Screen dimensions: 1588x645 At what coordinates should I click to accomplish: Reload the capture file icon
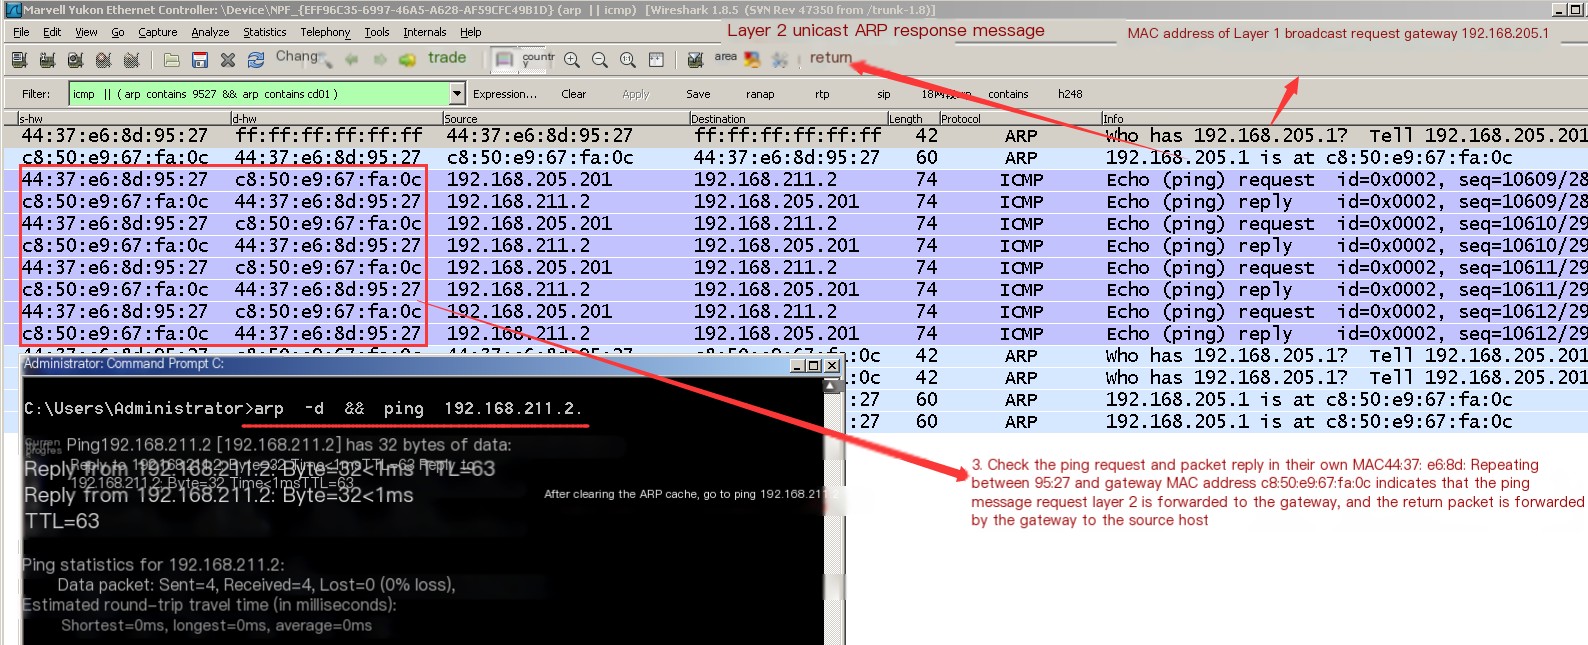point(256,60)
